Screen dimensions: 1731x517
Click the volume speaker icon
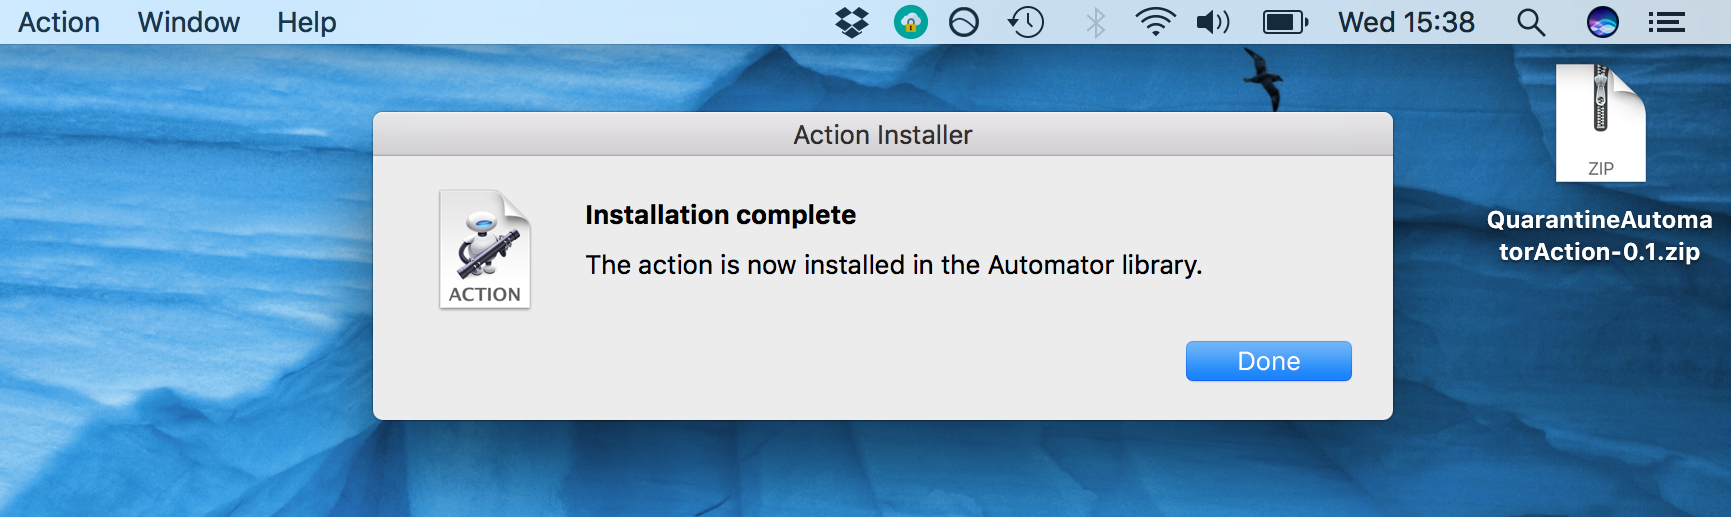(1213, 22)
